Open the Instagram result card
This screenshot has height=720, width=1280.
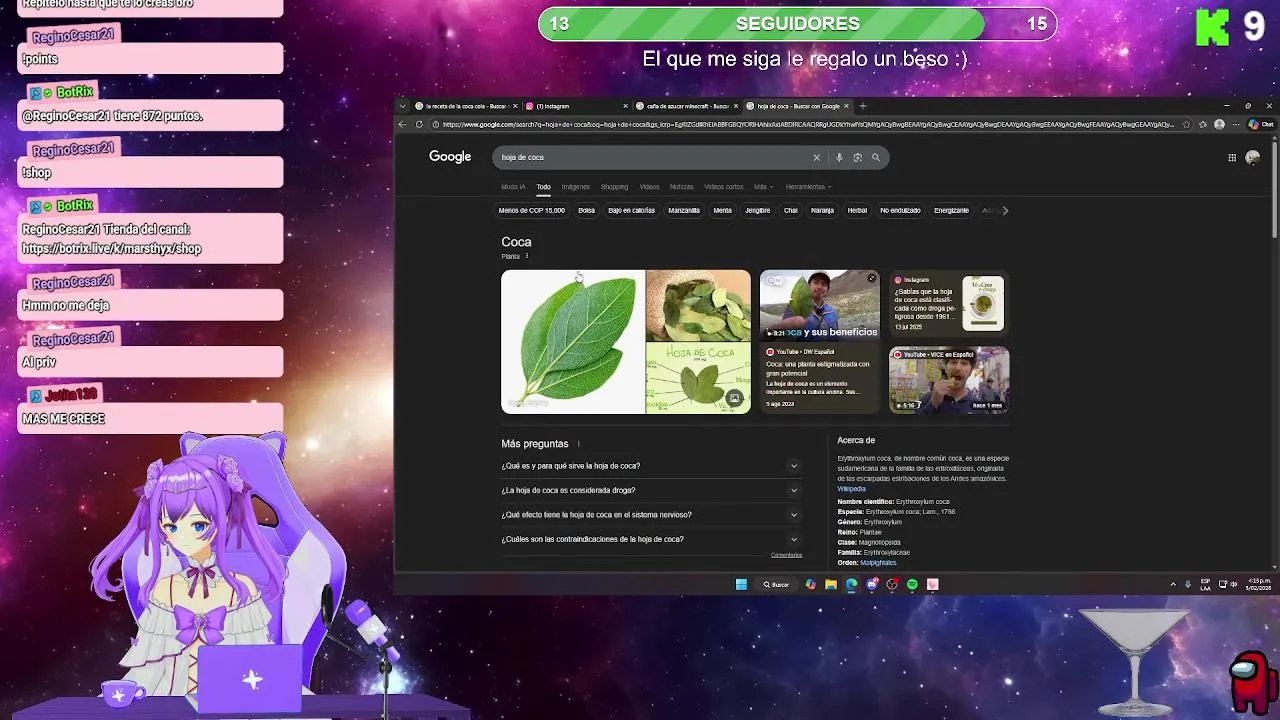949,303
